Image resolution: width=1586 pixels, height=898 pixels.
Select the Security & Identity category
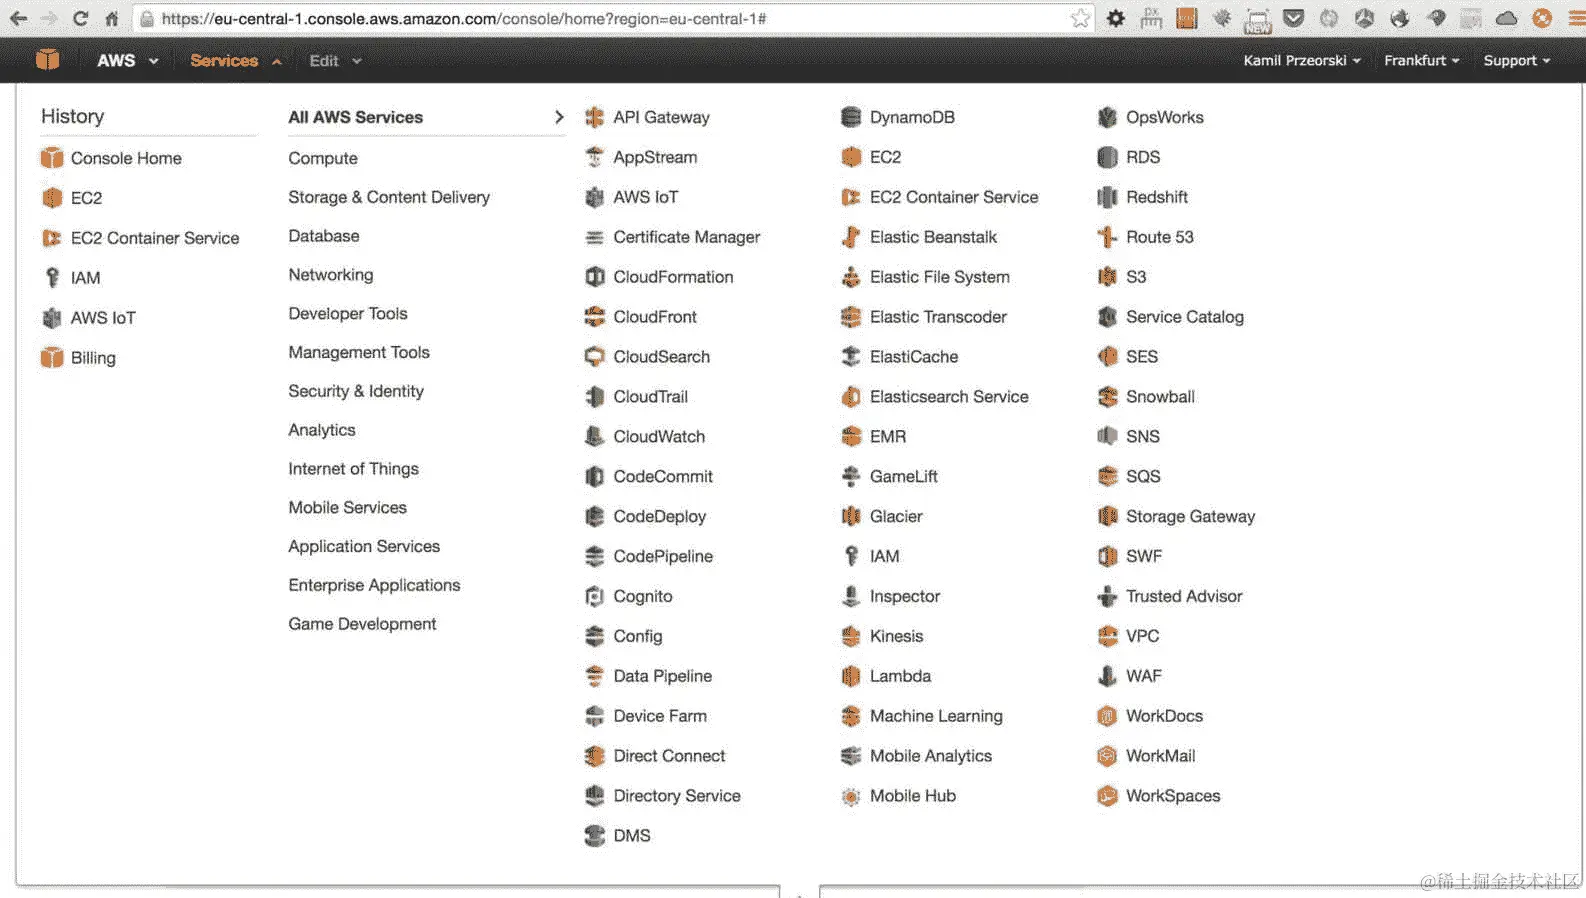pos(356,391)
